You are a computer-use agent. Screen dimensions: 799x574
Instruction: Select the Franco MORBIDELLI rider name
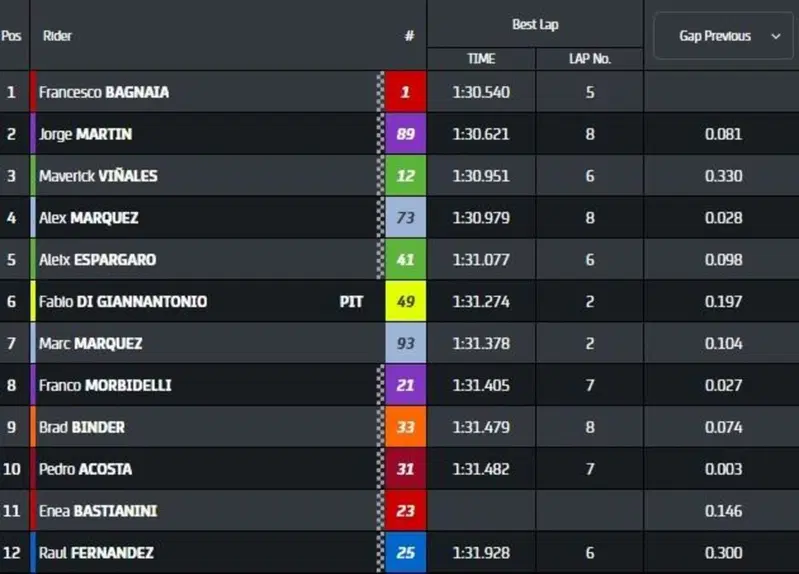click(105, 385)
